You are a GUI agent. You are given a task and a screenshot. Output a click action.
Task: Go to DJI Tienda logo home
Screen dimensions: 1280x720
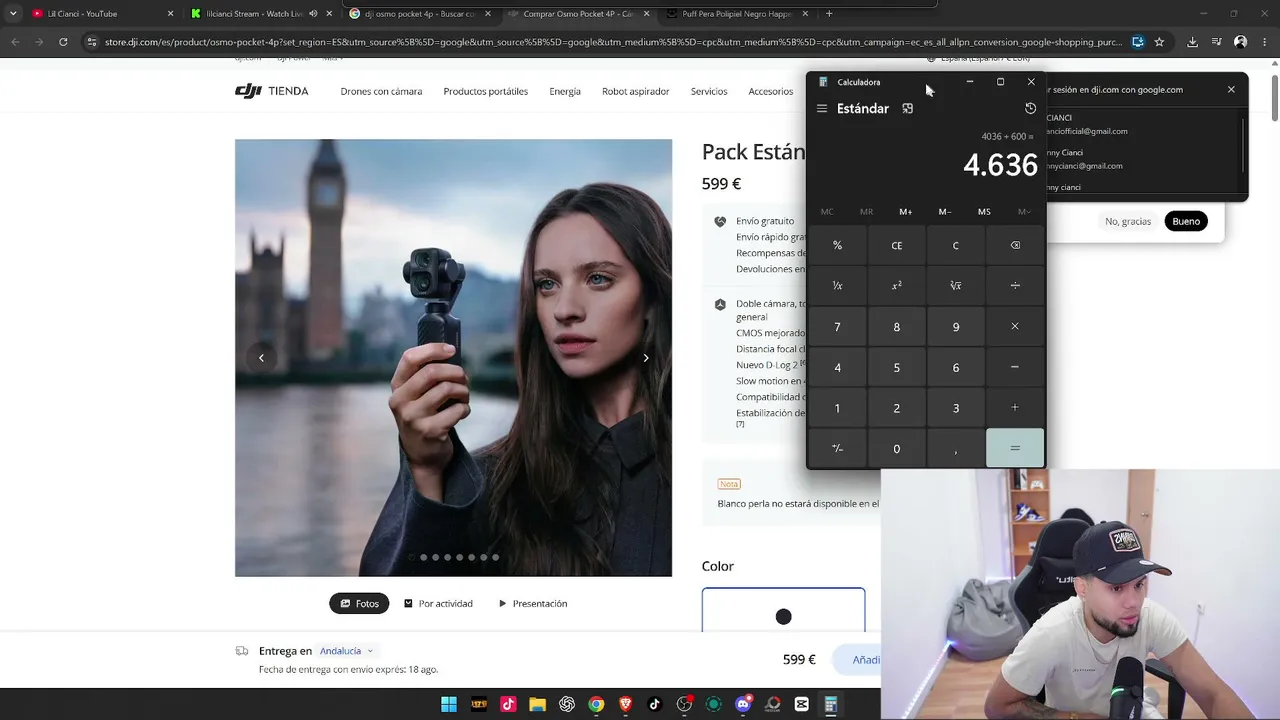pyautogui.click(x=272, y=91)
